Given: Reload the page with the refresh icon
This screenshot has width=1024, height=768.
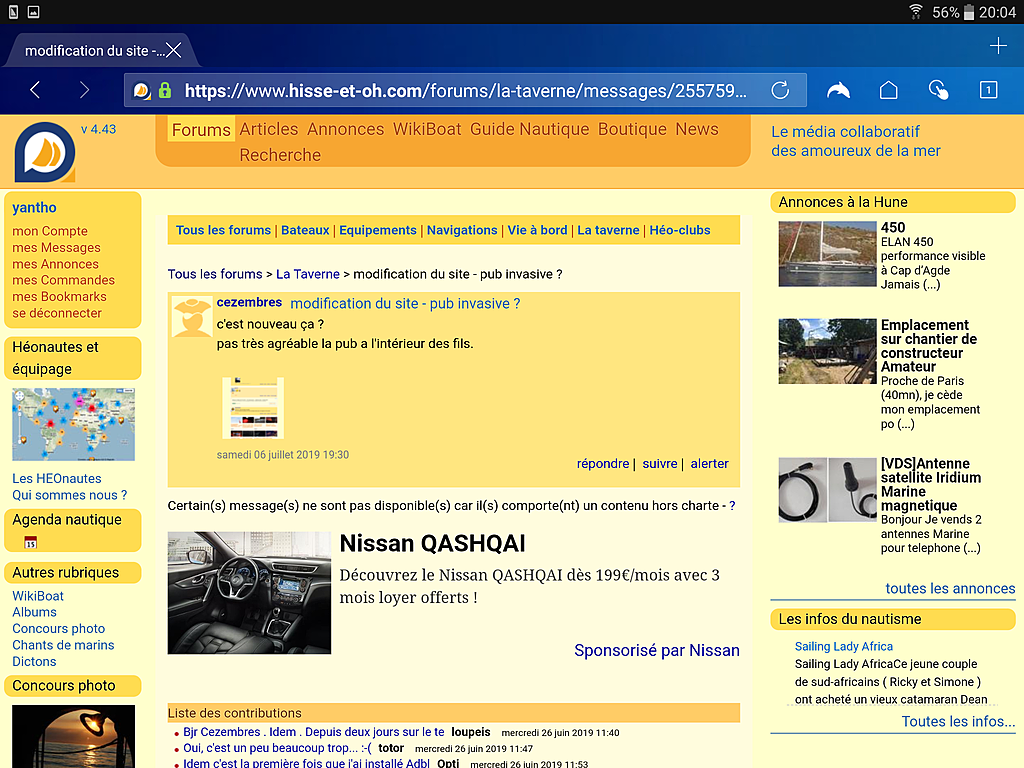Looking at the screenshot, I should pyautogui.click(x=780, y=90).
